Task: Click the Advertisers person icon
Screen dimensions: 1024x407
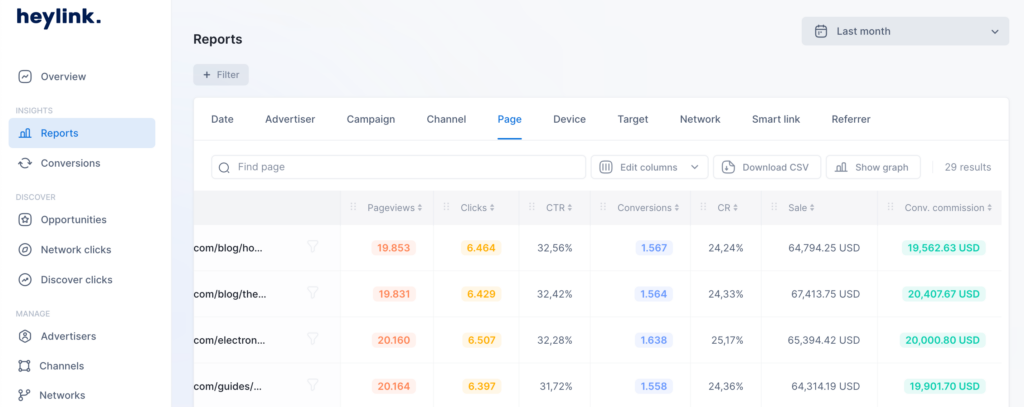Action: coord(25,336)
